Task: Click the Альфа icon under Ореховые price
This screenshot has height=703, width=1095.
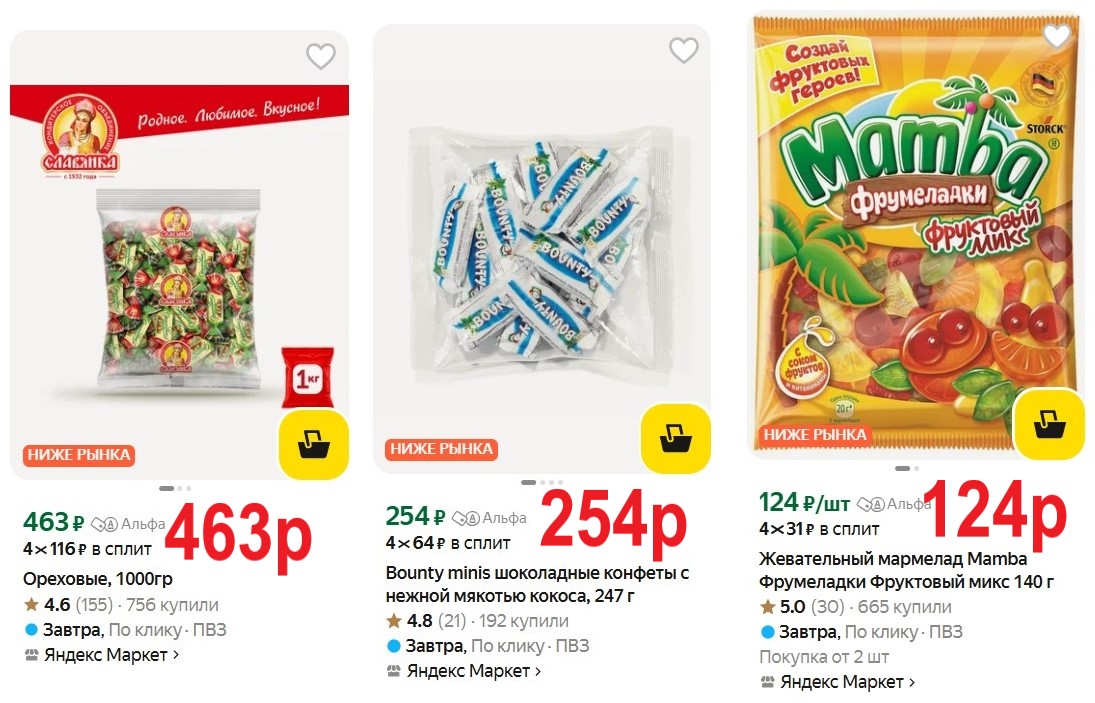Action: [105, 524]
